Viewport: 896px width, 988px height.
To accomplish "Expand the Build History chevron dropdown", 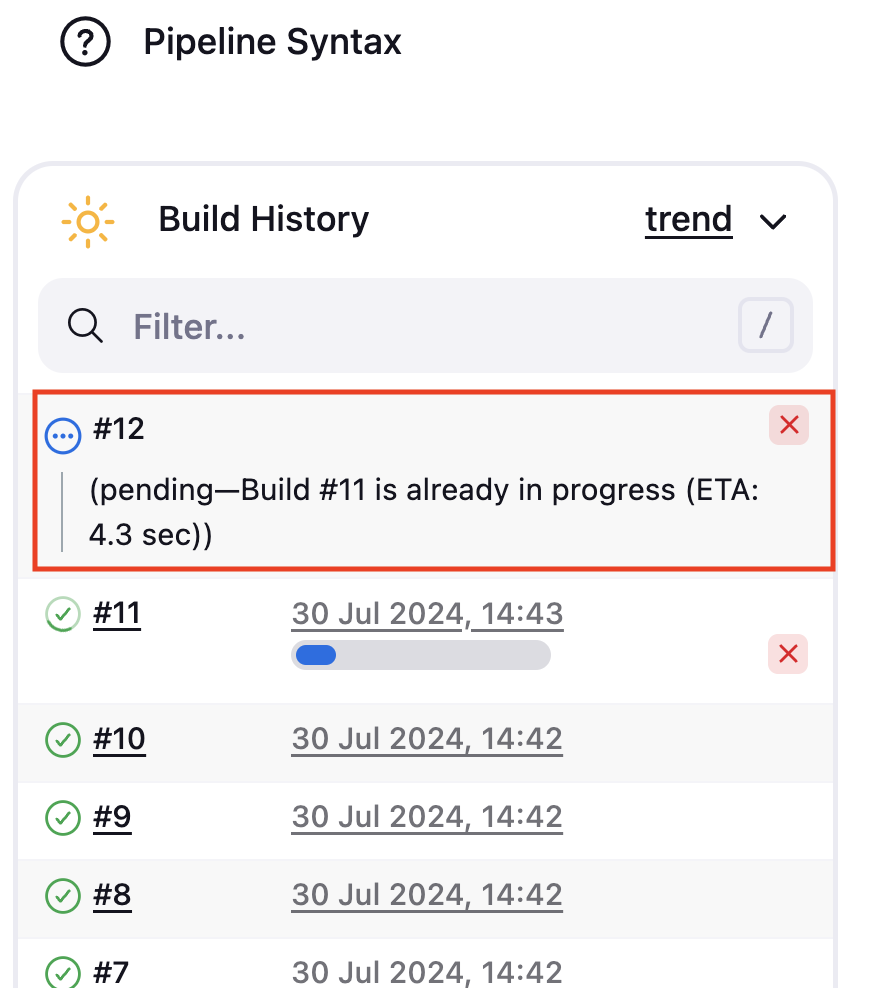I will pyautogui.click(x=773, y=222).
